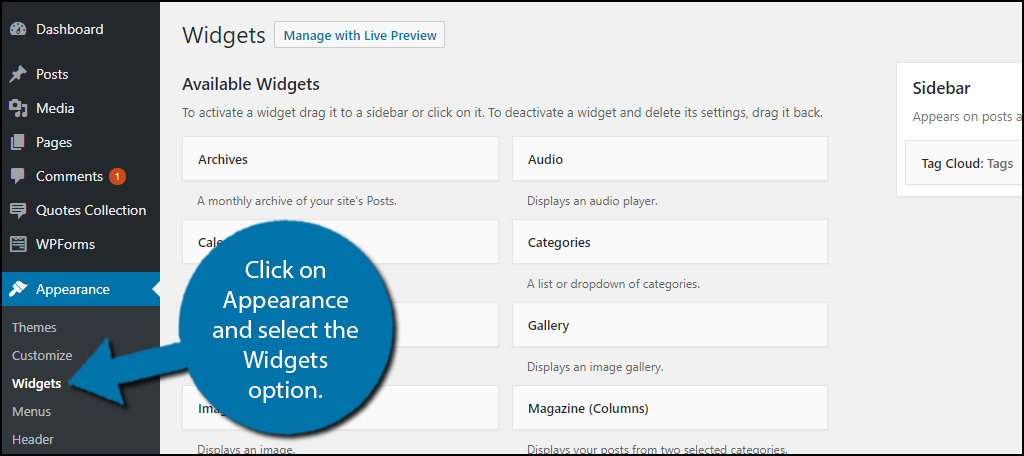Screen dimensions: 1024x456
Task: Open the Header submenu item
Action: (33, 440)
